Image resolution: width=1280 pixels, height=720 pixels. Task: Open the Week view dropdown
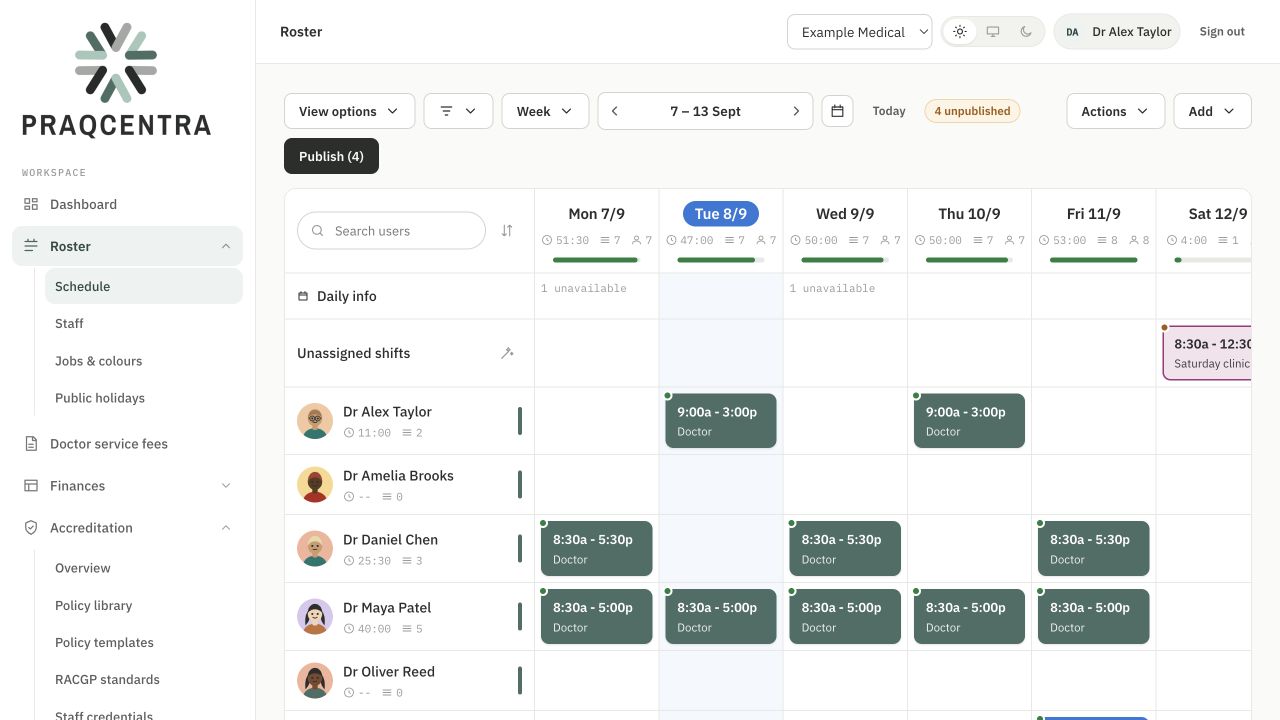[545, 111]
